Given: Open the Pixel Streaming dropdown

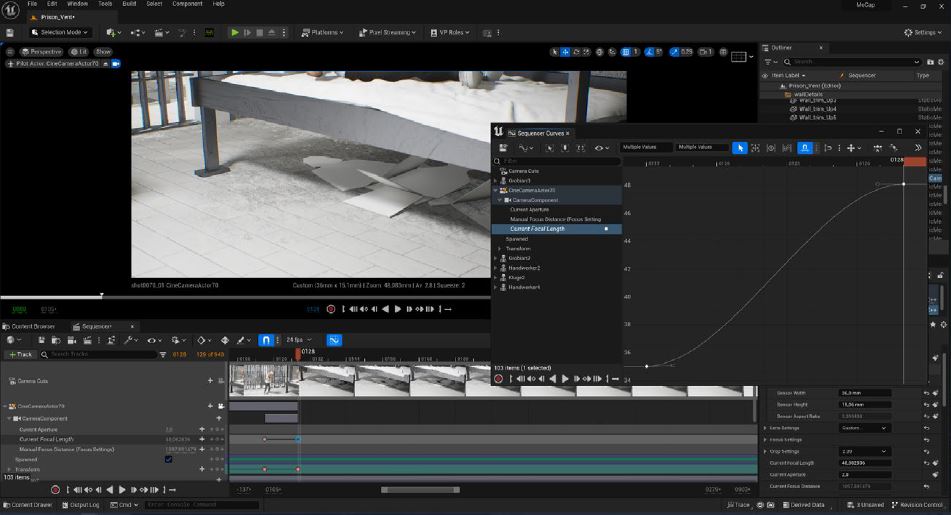Looking at the screenshot, I should point(387,33).
